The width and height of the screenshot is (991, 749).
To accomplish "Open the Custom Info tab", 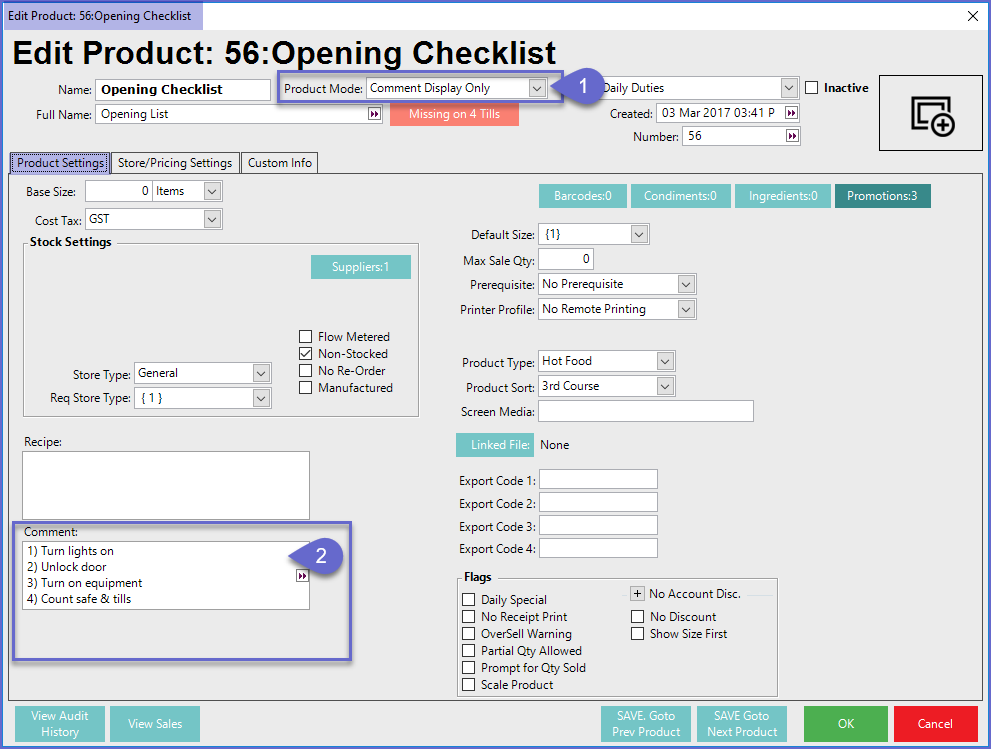I will [x=280, y=163].
